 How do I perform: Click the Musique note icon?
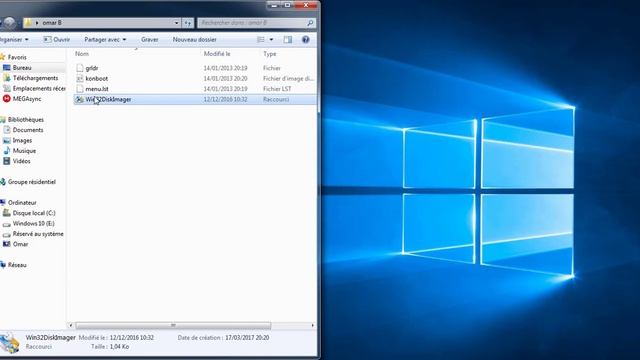point(7,151)
